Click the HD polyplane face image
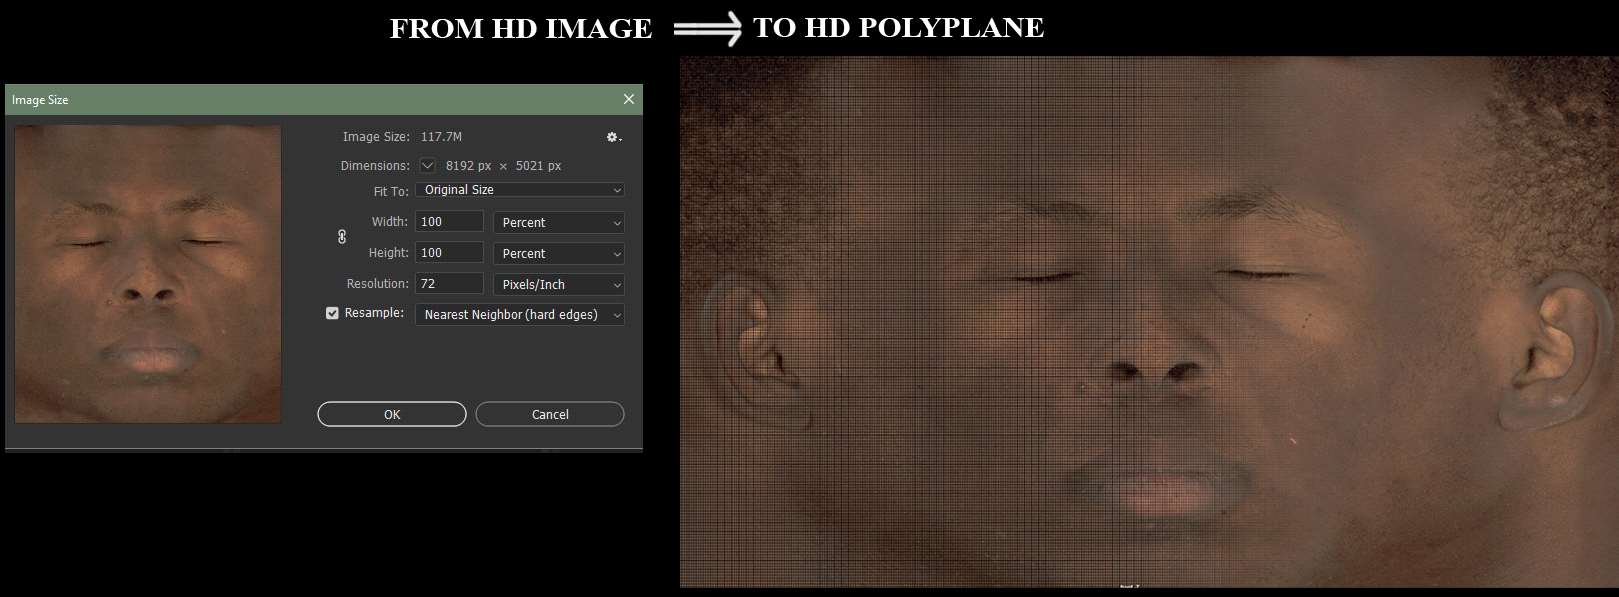 click(1149, 322)
